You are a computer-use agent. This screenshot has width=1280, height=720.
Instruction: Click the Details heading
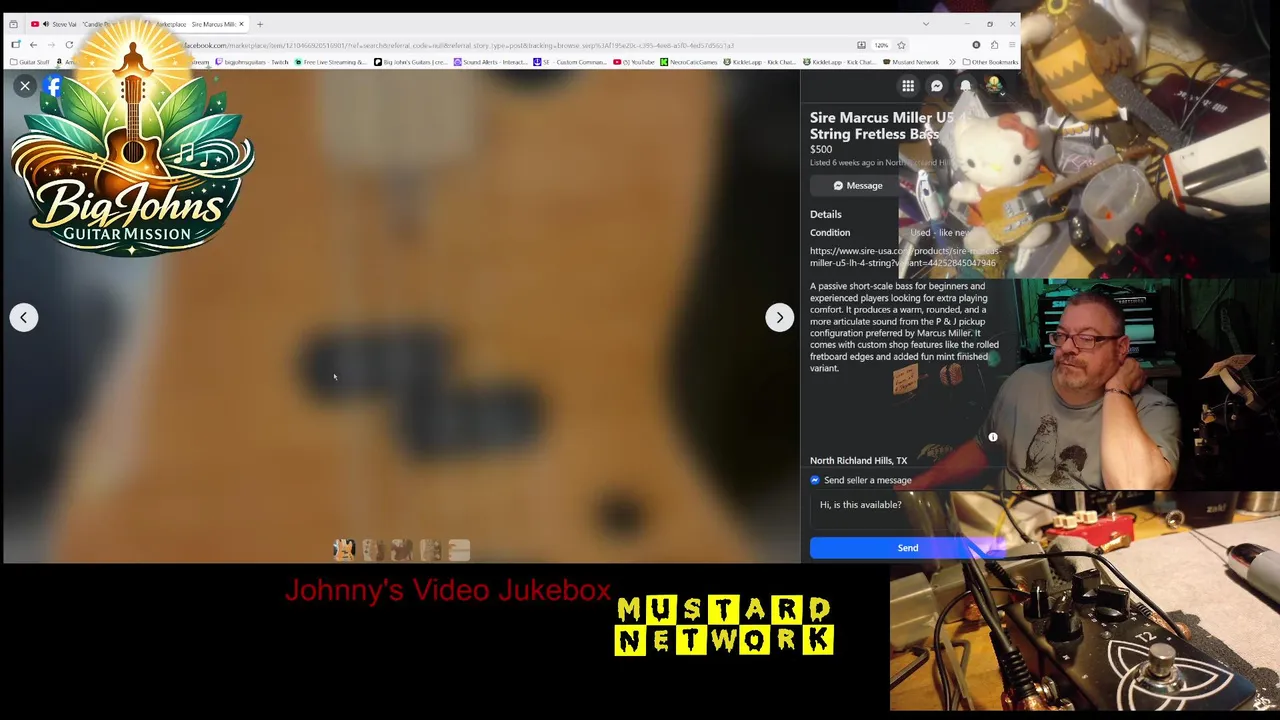(826, 214)
